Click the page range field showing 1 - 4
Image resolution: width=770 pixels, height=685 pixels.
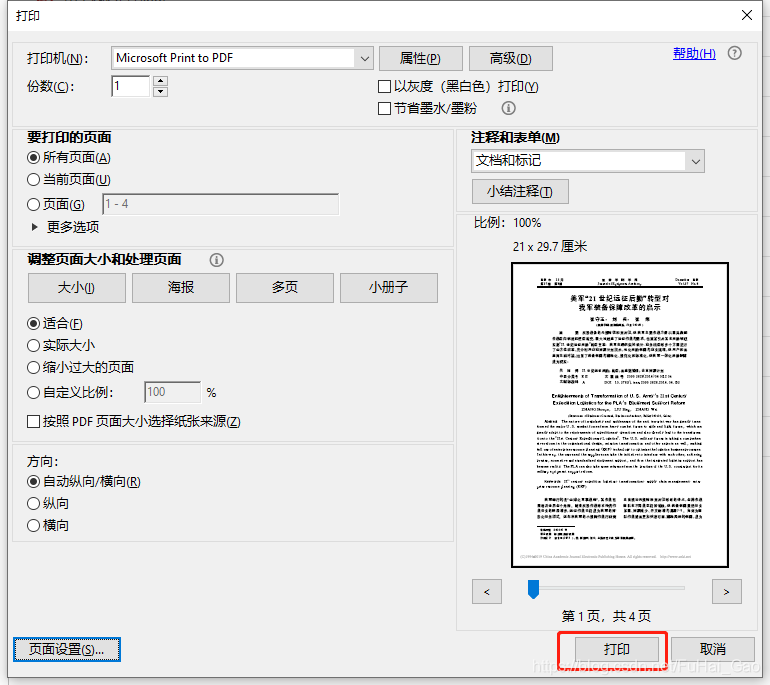point(220,204)
